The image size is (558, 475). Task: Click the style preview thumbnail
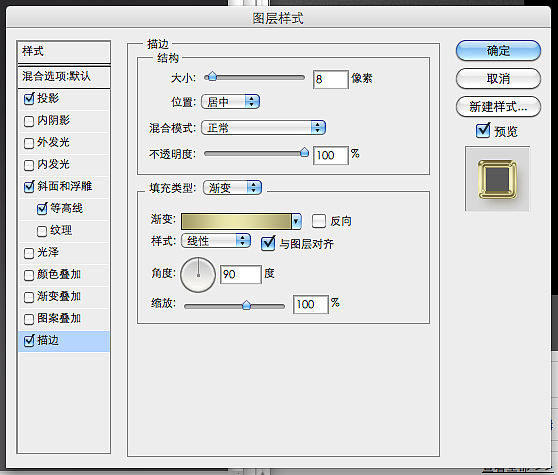(498, 179)
